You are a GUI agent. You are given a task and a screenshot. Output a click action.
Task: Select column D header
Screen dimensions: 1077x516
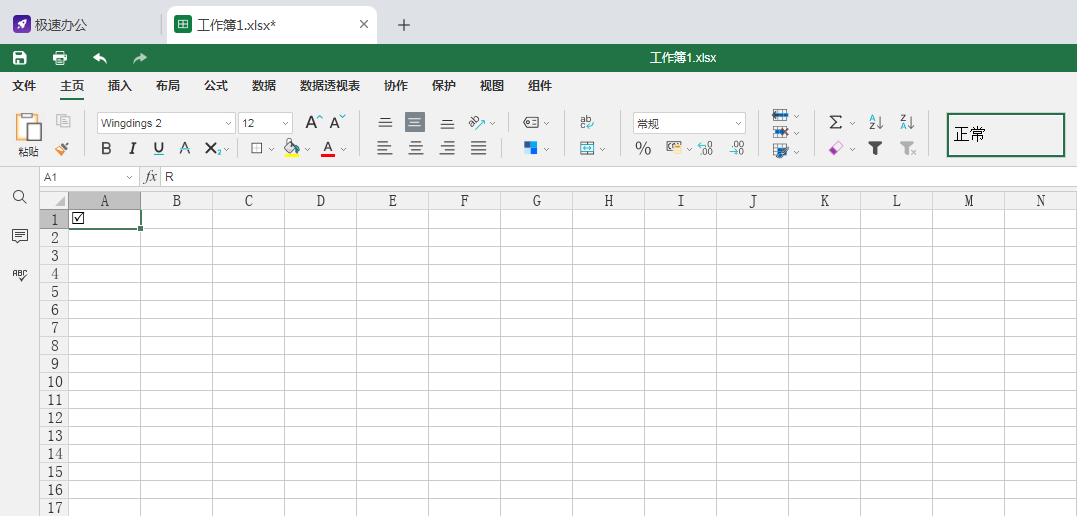point(321,201)
